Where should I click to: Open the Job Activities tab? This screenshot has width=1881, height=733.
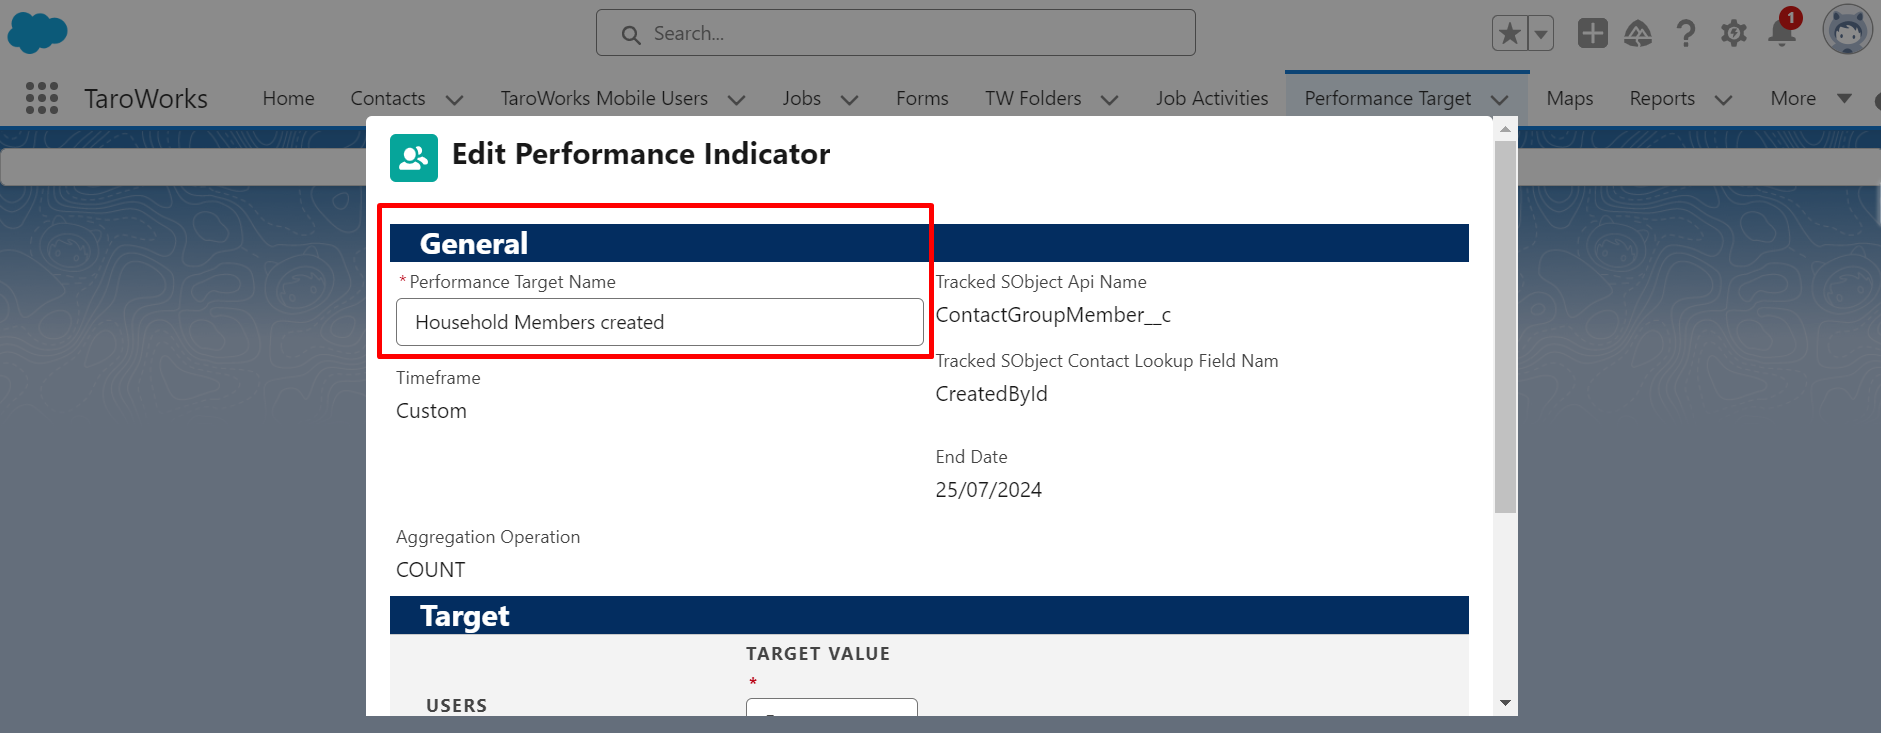coord(1212,98)
